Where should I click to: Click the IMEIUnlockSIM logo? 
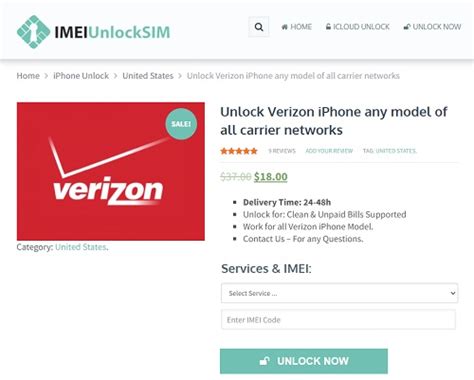click(93, 32)
